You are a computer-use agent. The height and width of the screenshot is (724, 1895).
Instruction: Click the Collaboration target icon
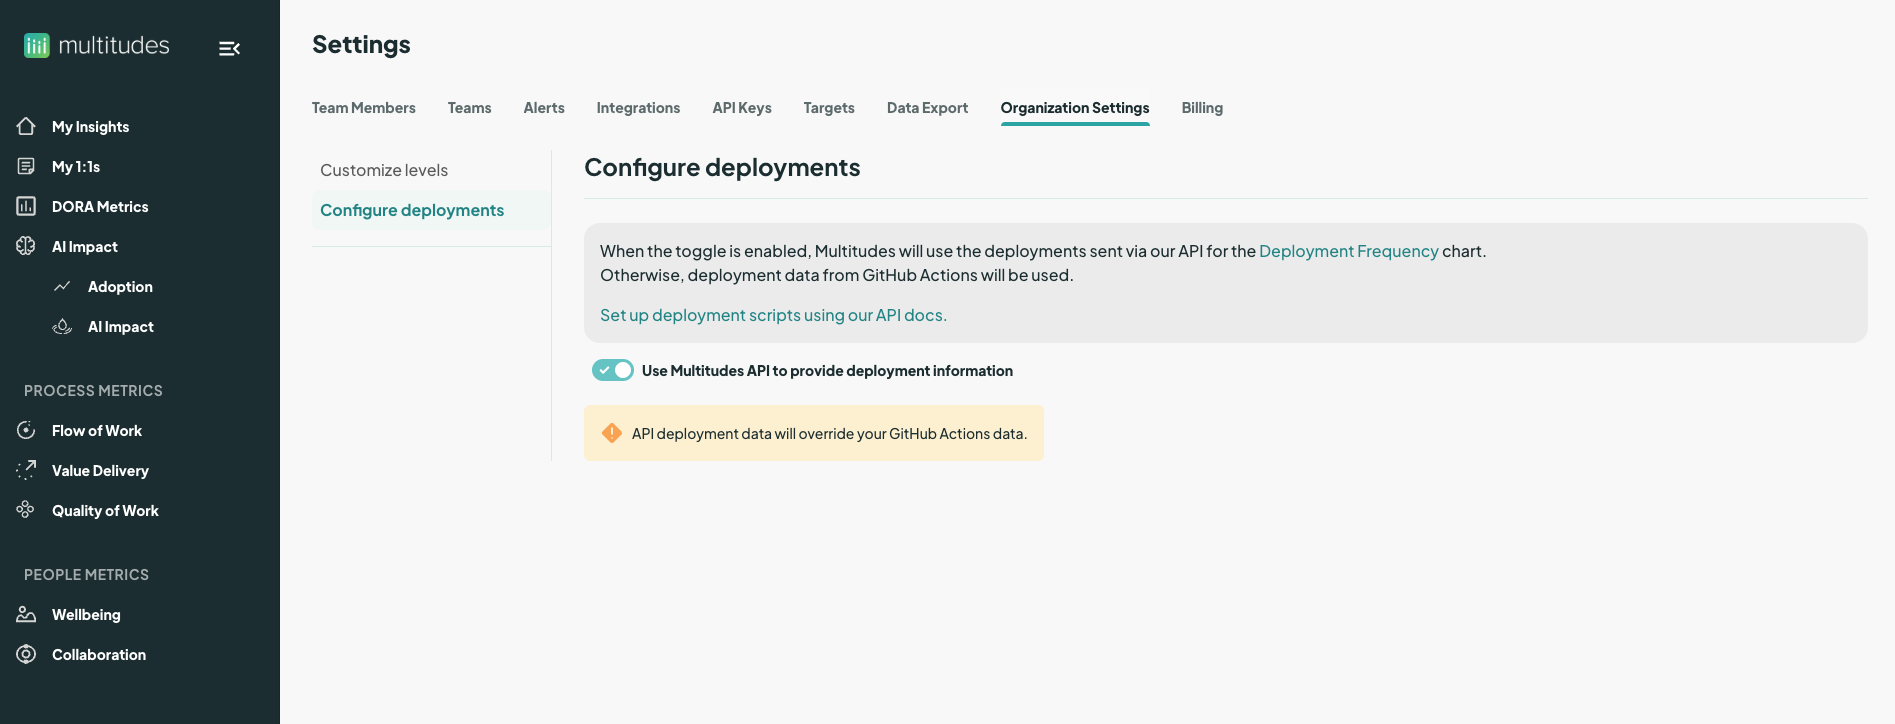pyautogui.click(x=26, y=654)
